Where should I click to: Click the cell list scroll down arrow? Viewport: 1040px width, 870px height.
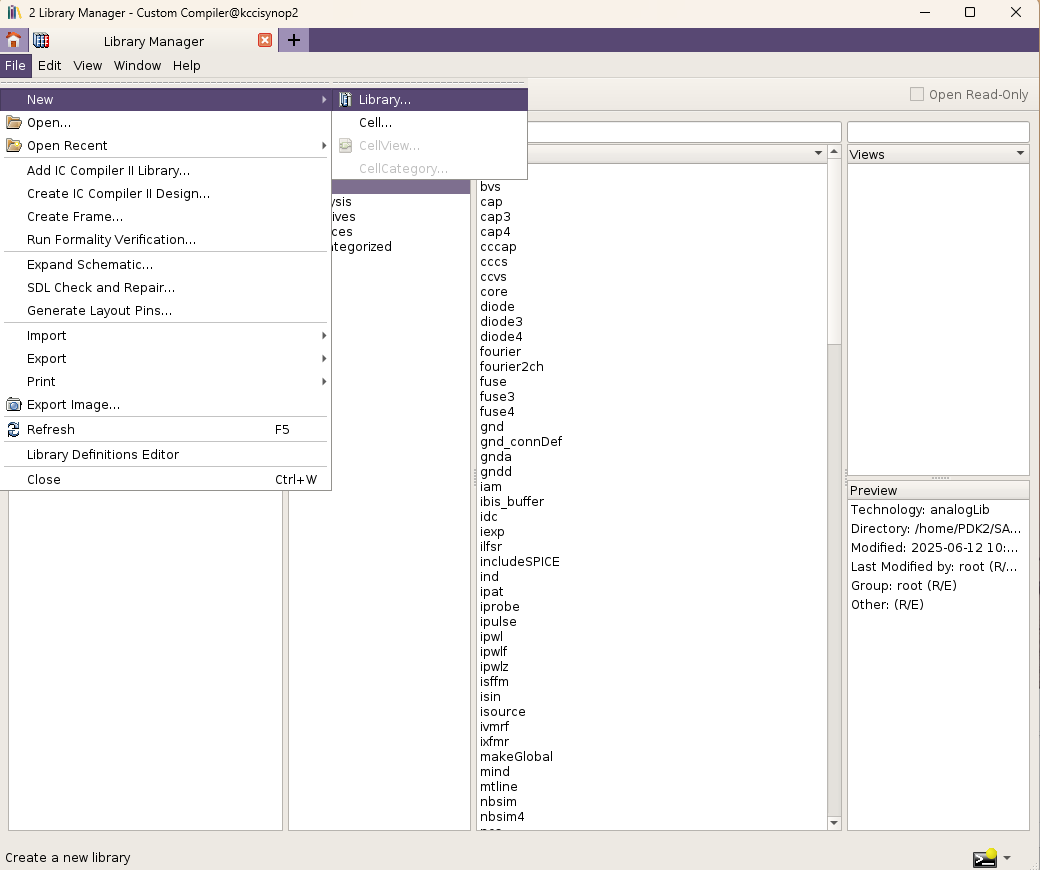[x=834, y=823]
